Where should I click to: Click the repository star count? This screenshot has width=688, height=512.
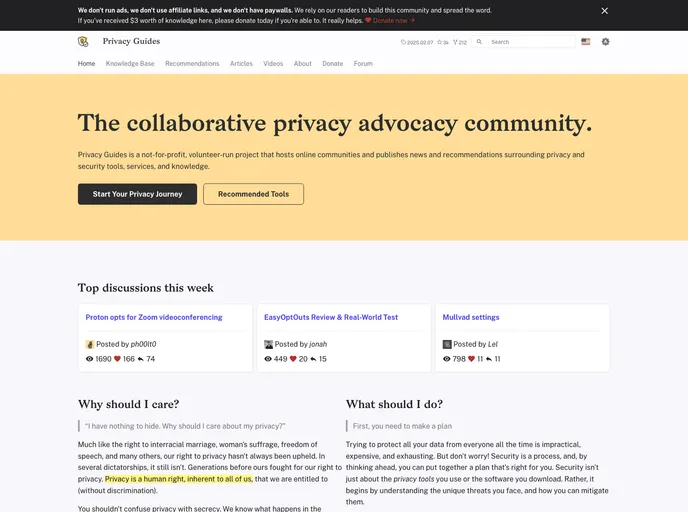tap(443, 42)
